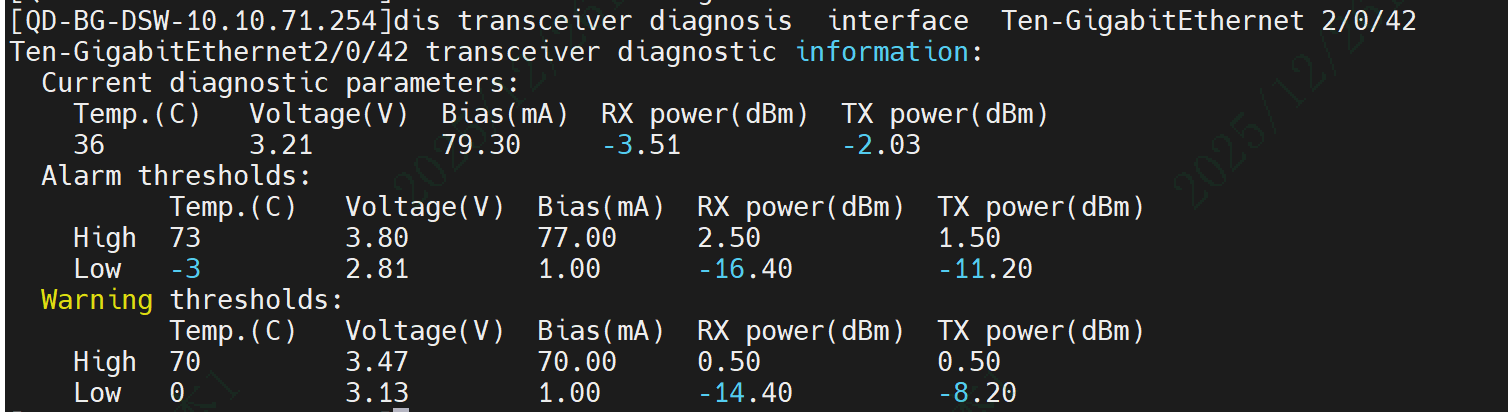Click the yellow Warning word

click(x=97, y=300)
